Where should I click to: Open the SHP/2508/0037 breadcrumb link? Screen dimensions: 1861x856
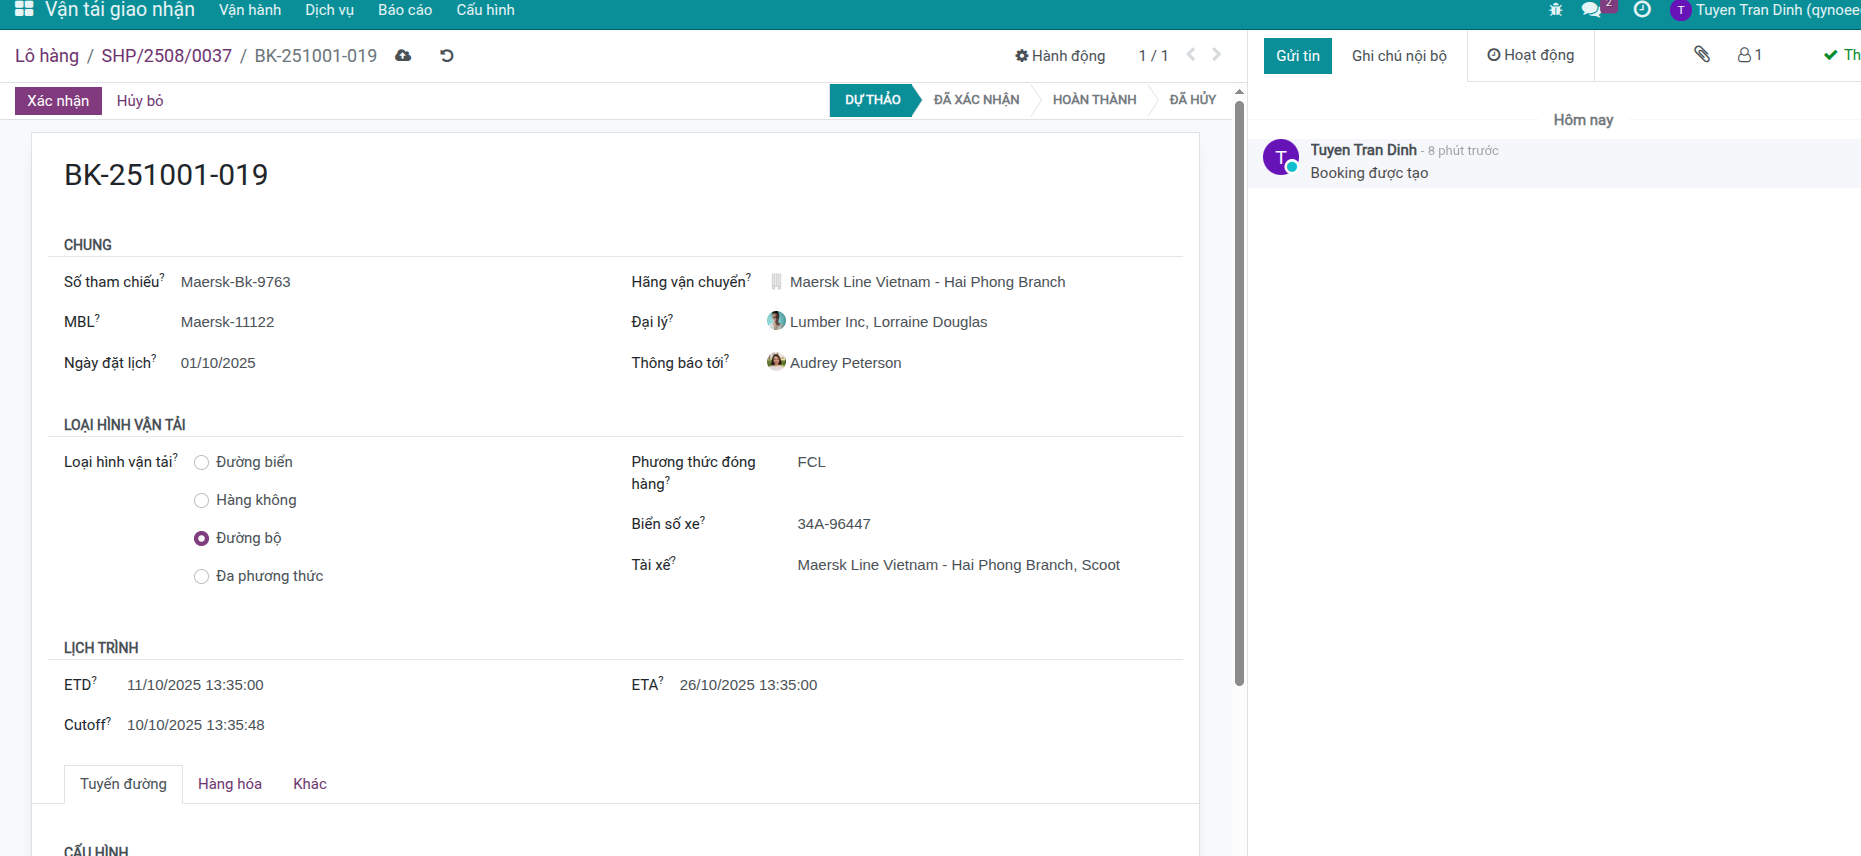166,56
